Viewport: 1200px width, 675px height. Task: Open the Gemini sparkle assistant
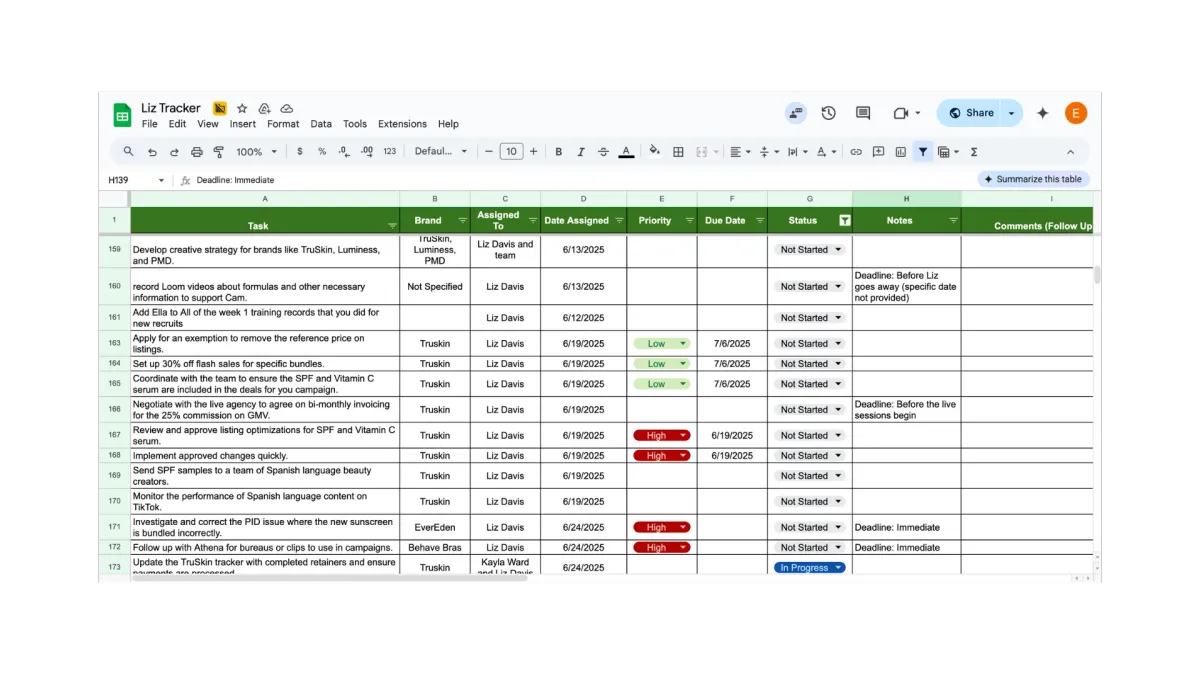click(x=1043, y=113)
